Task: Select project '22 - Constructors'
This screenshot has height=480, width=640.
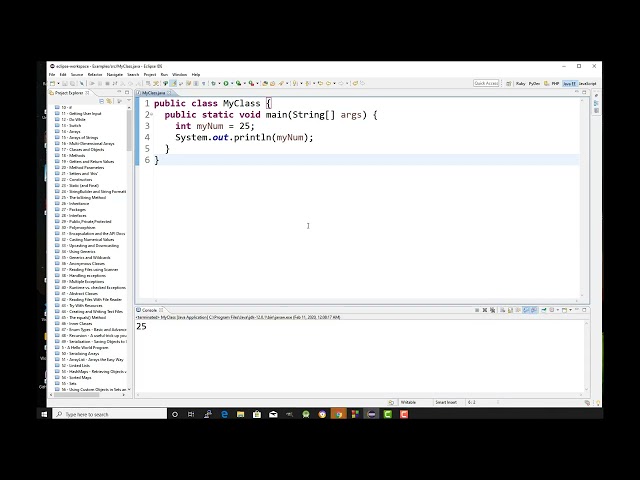Action: [x=77, y=180]
